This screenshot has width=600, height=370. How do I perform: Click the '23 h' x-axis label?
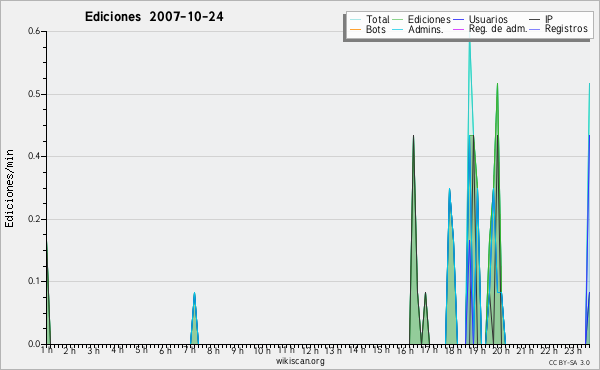[x=573, y=350]
